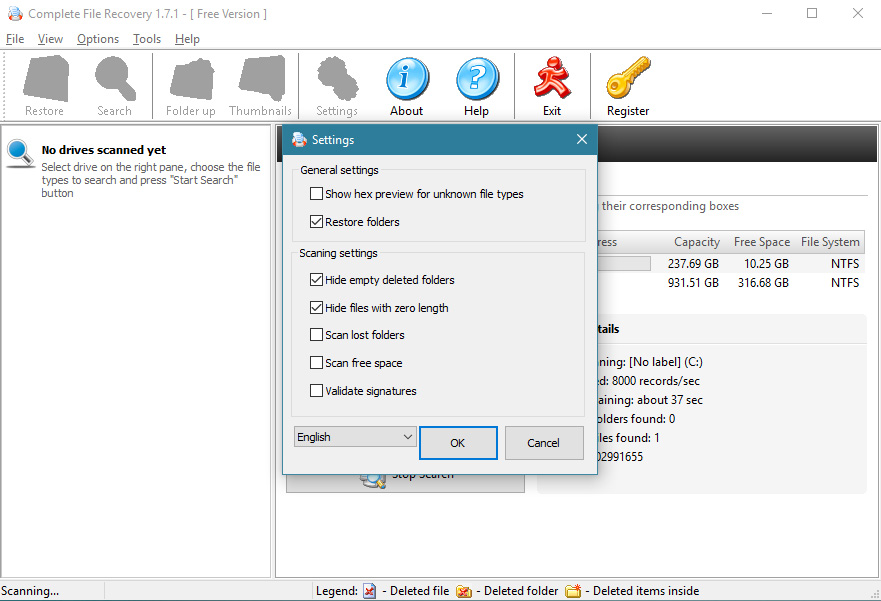The width and height of the screenshot is (881, 601).
Task: Enable the Scan lost folders option
Action: coord(316,335)
